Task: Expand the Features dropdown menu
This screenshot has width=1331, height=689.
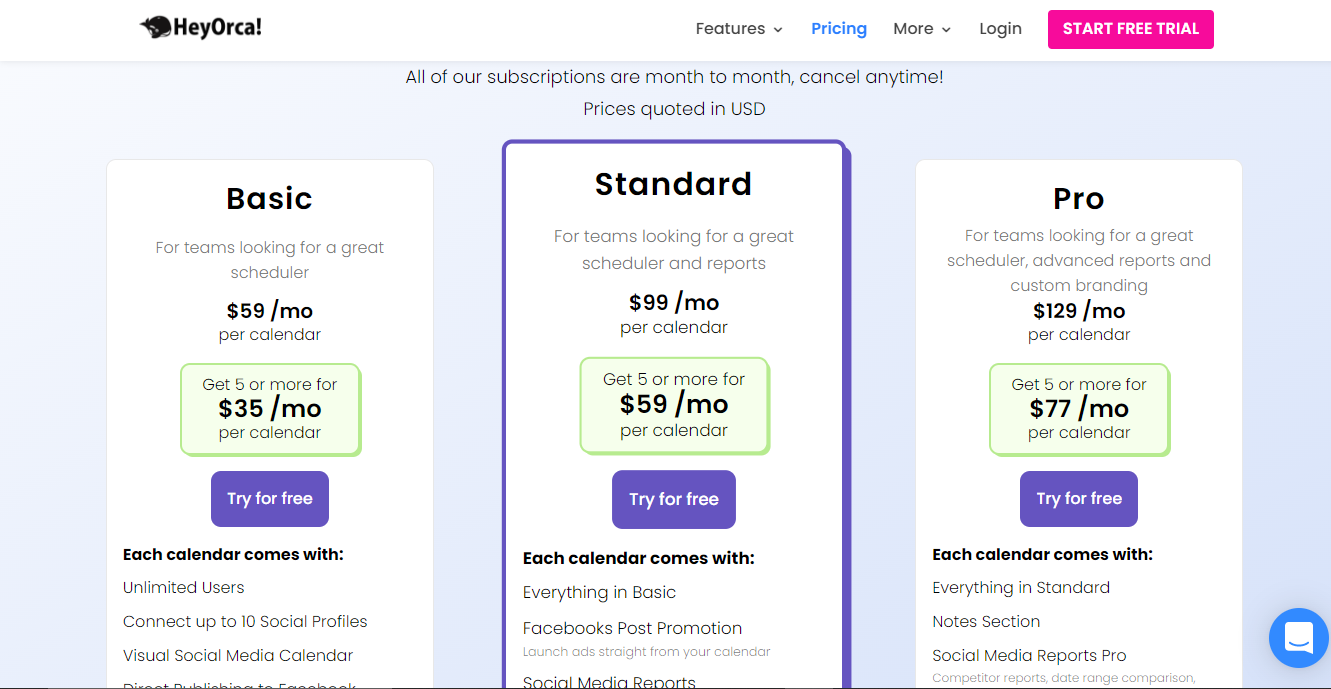Action: pos(739,29)
